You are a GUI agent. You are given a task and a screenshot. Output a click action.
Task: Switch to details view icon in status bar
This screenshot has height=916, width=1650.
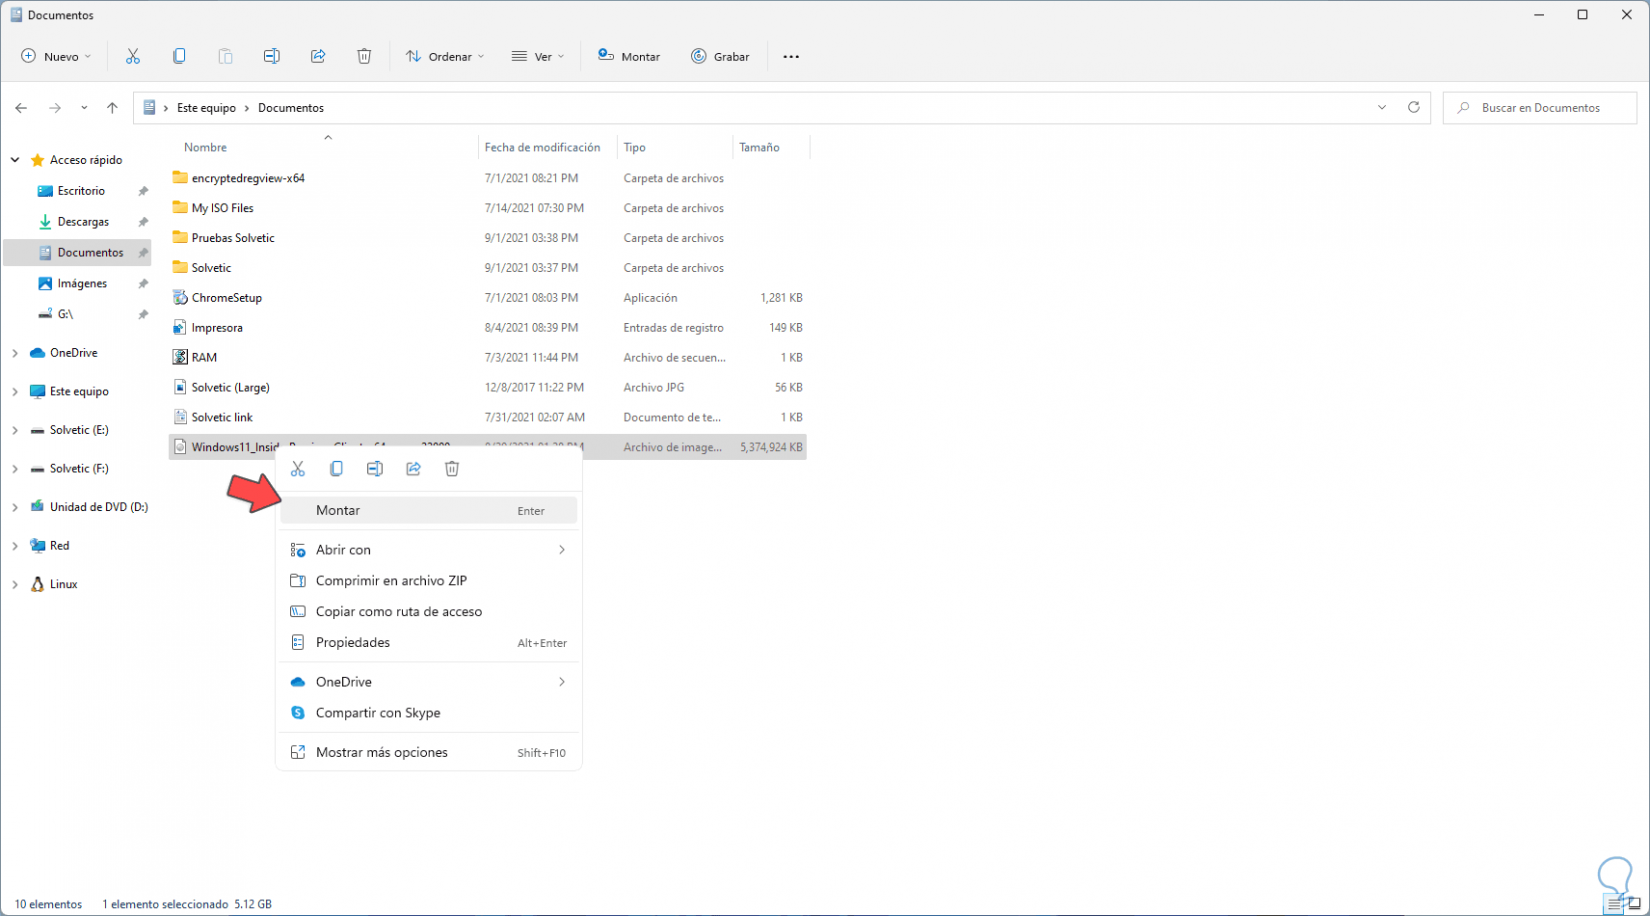pyautogui.click(x=1615, y=904)
